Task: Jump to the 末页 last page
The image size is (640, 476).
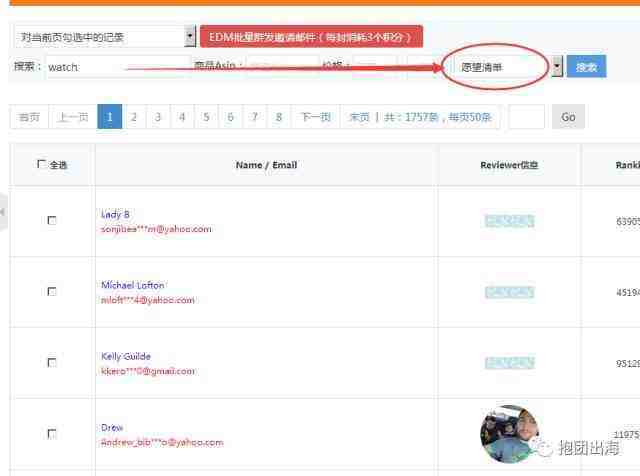Action: tap(359, 117)
